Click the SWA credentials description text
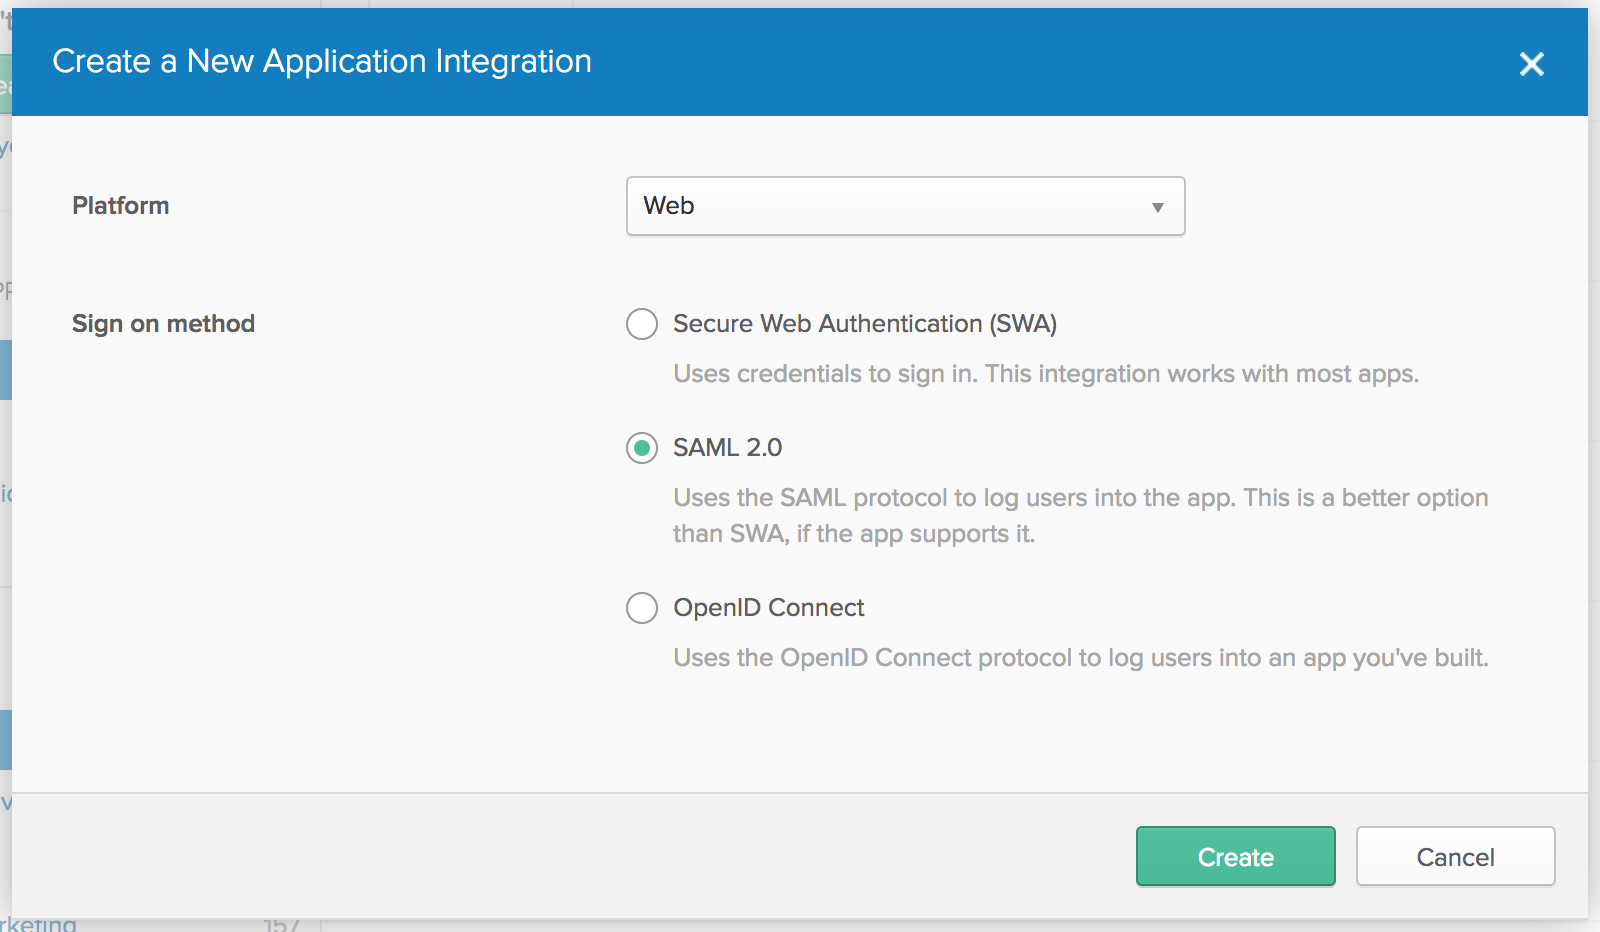 1045,374
